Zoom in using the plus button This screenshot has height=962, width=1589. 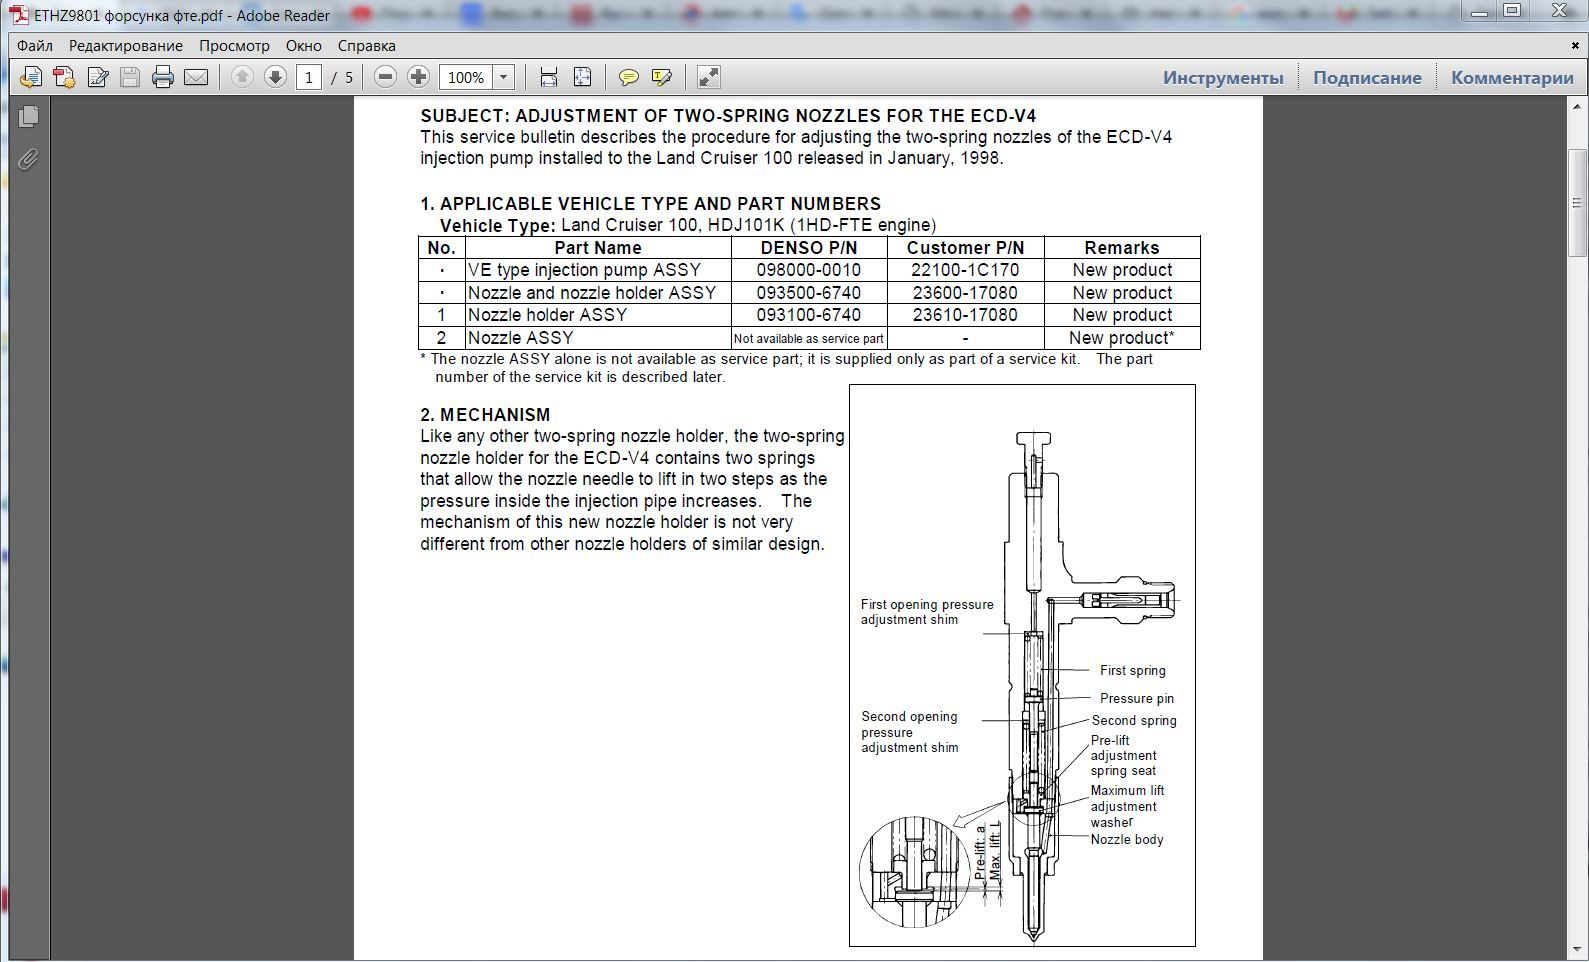click(418, 77)
